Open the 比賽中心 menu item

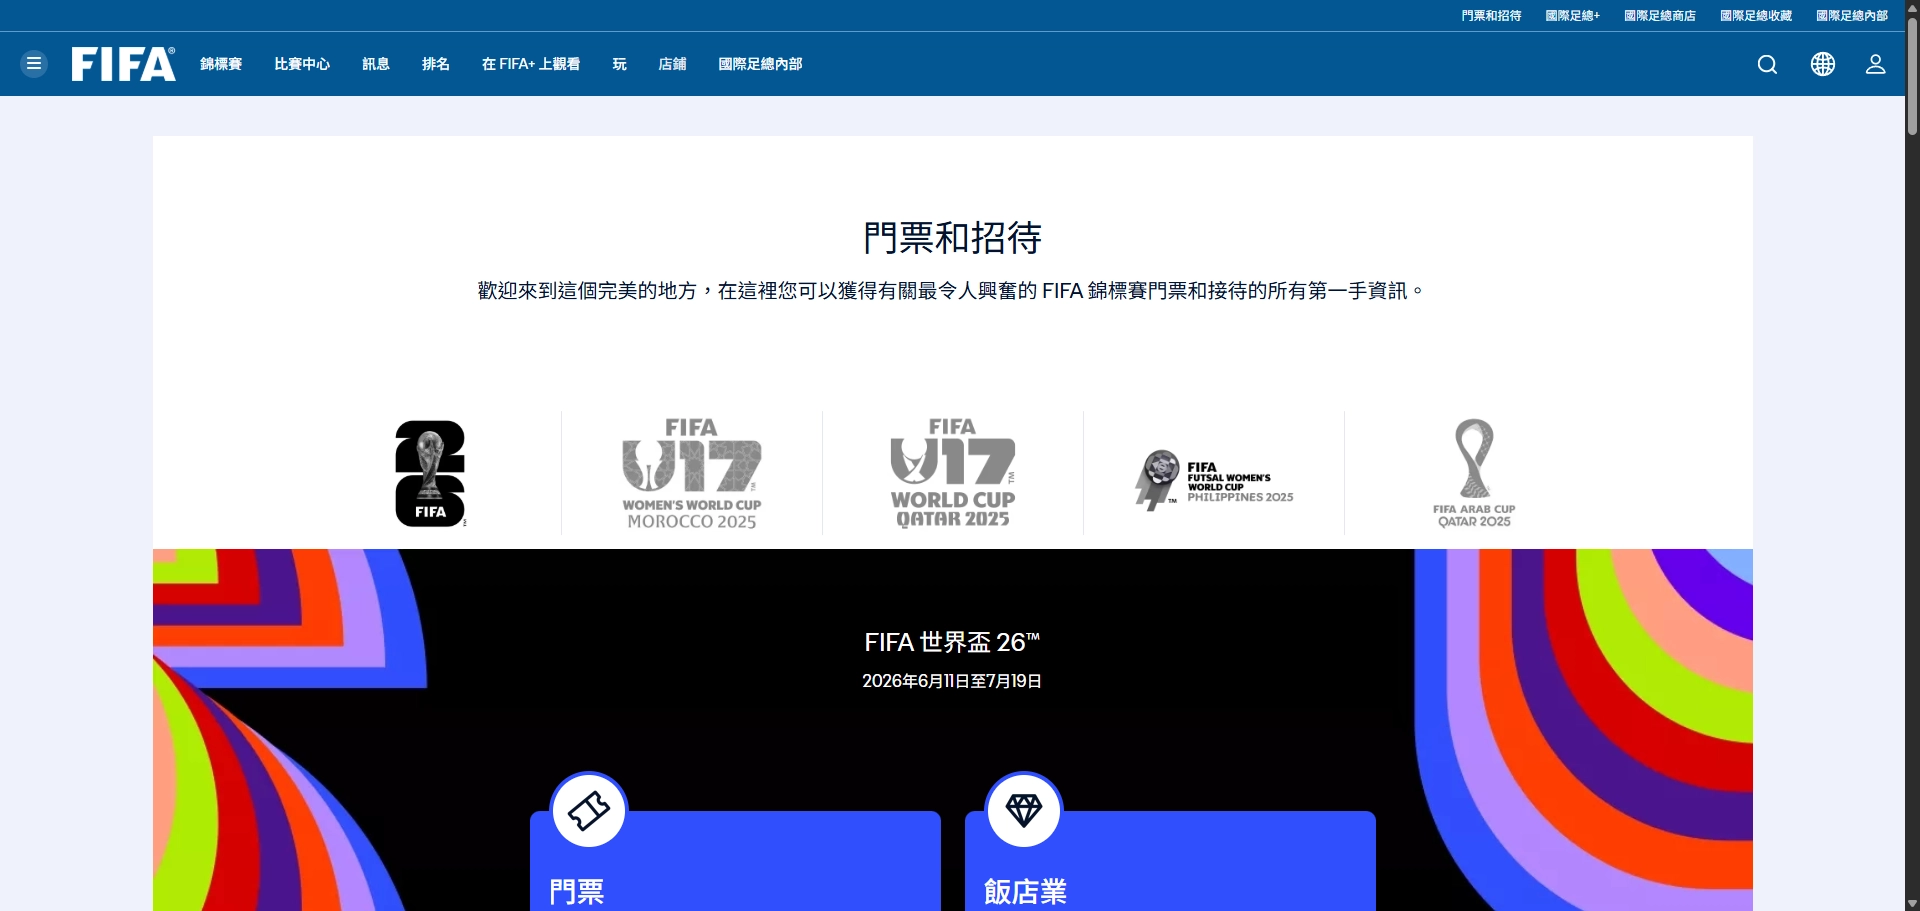point(302,64)
